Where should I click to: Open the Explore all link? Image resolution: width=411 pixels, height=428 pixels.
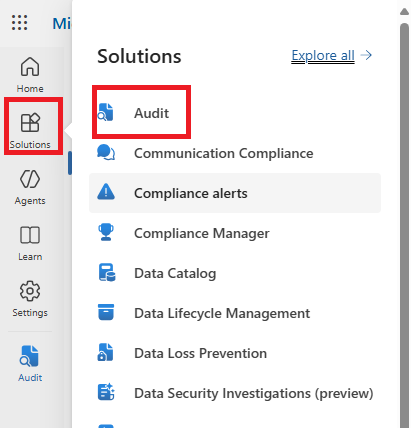pos(323,56)
